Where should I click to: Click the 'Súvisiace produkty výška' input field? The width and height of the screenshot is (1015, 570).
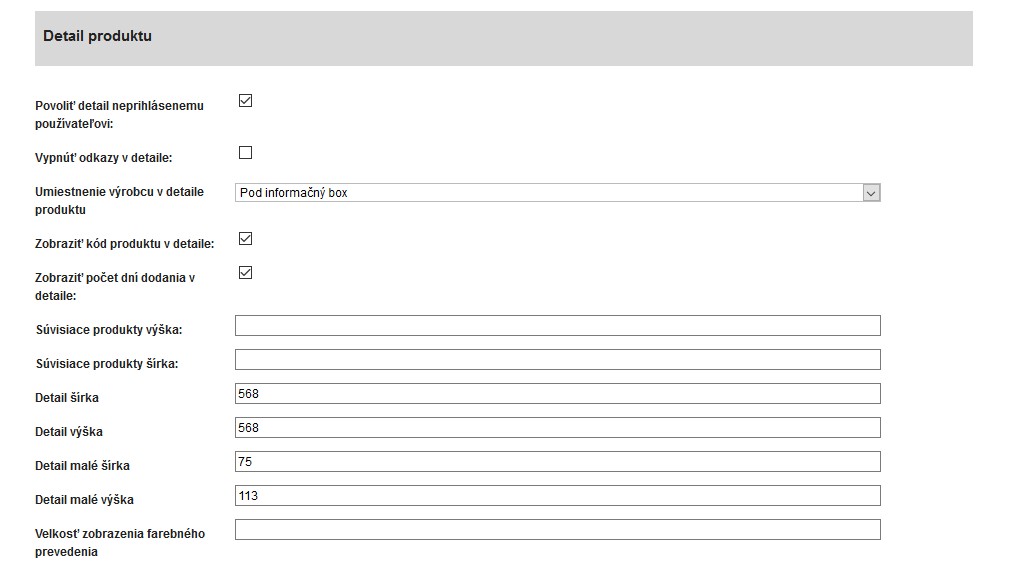(x=557, y=326)
